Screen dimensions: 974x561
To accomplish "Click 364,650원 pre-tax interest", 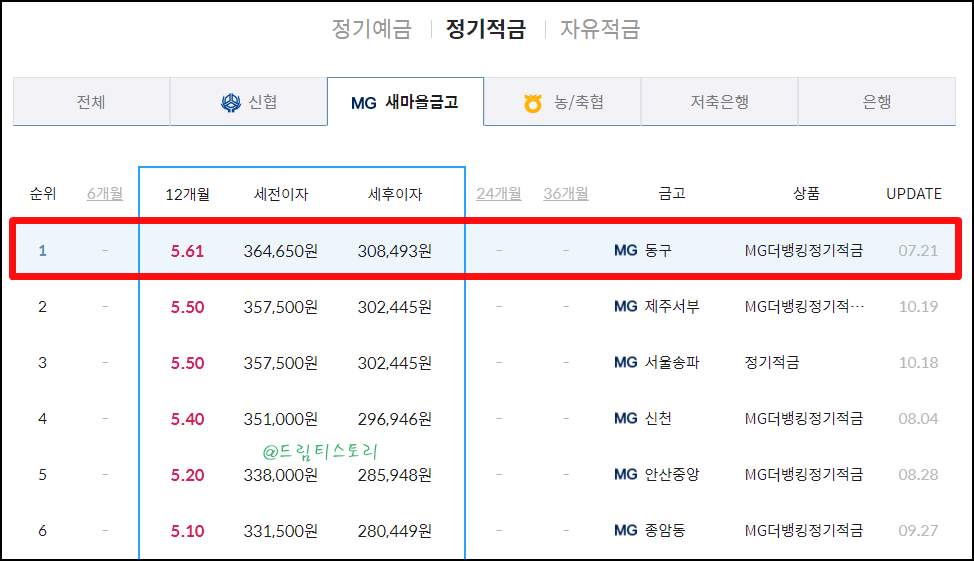I will coord(281,251).
